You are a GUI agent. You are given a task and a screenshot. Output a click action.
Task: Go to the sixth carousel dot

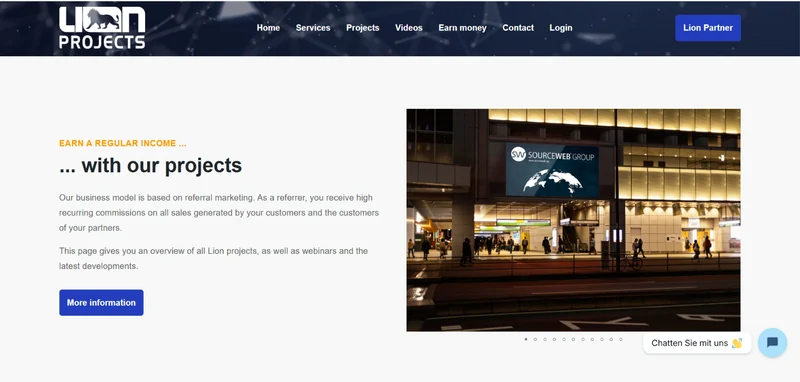click(573, 339)
